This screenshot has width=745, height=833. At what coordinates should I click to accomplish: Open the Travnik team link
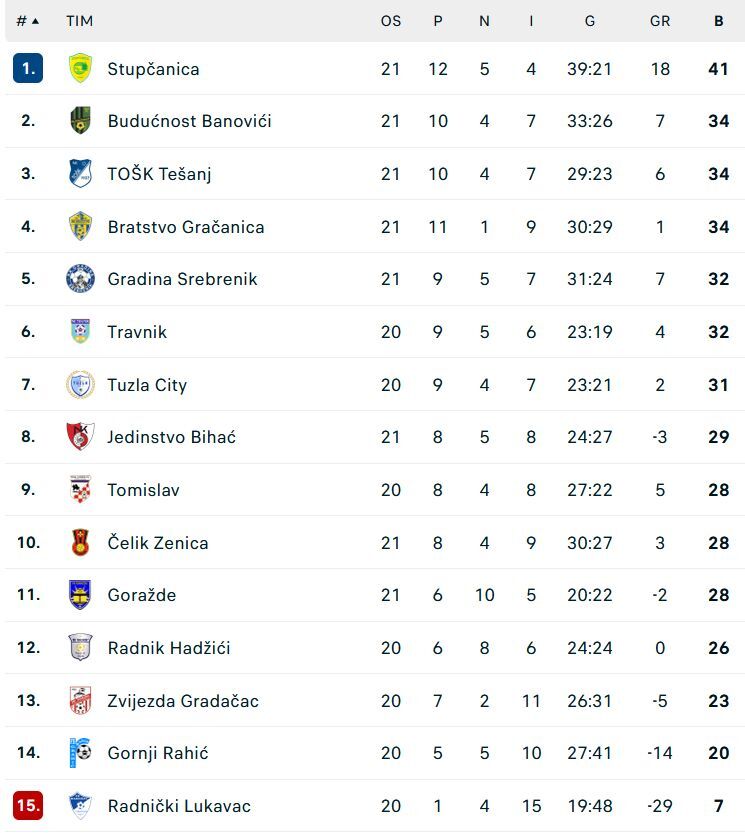pyautogui.click(x=137, y=332)
